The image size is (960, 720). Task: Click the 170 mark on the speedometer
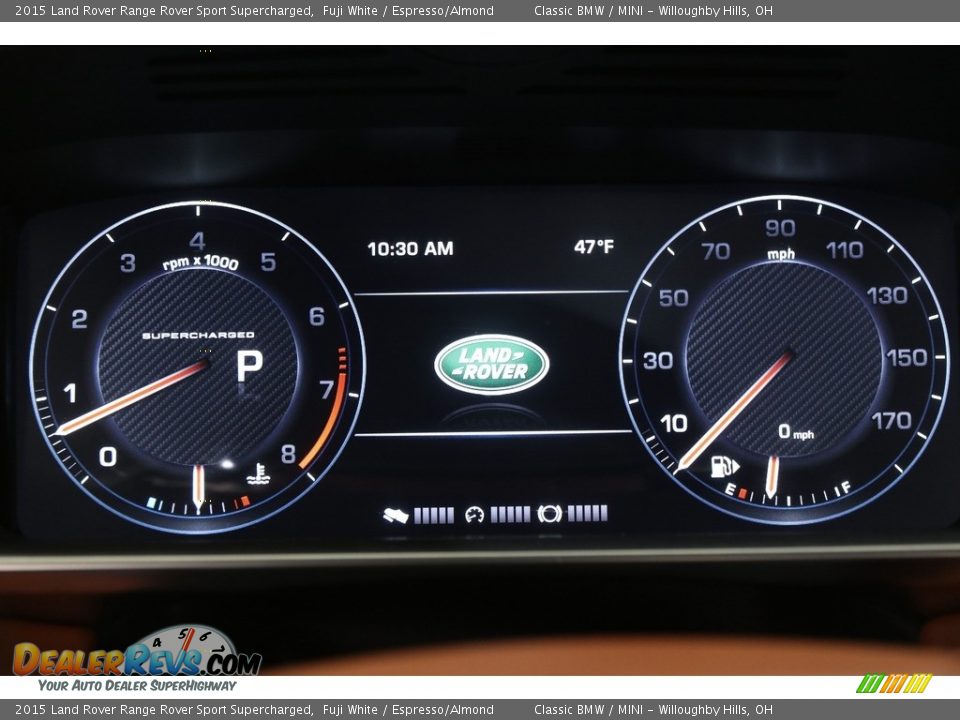point(891,420)
